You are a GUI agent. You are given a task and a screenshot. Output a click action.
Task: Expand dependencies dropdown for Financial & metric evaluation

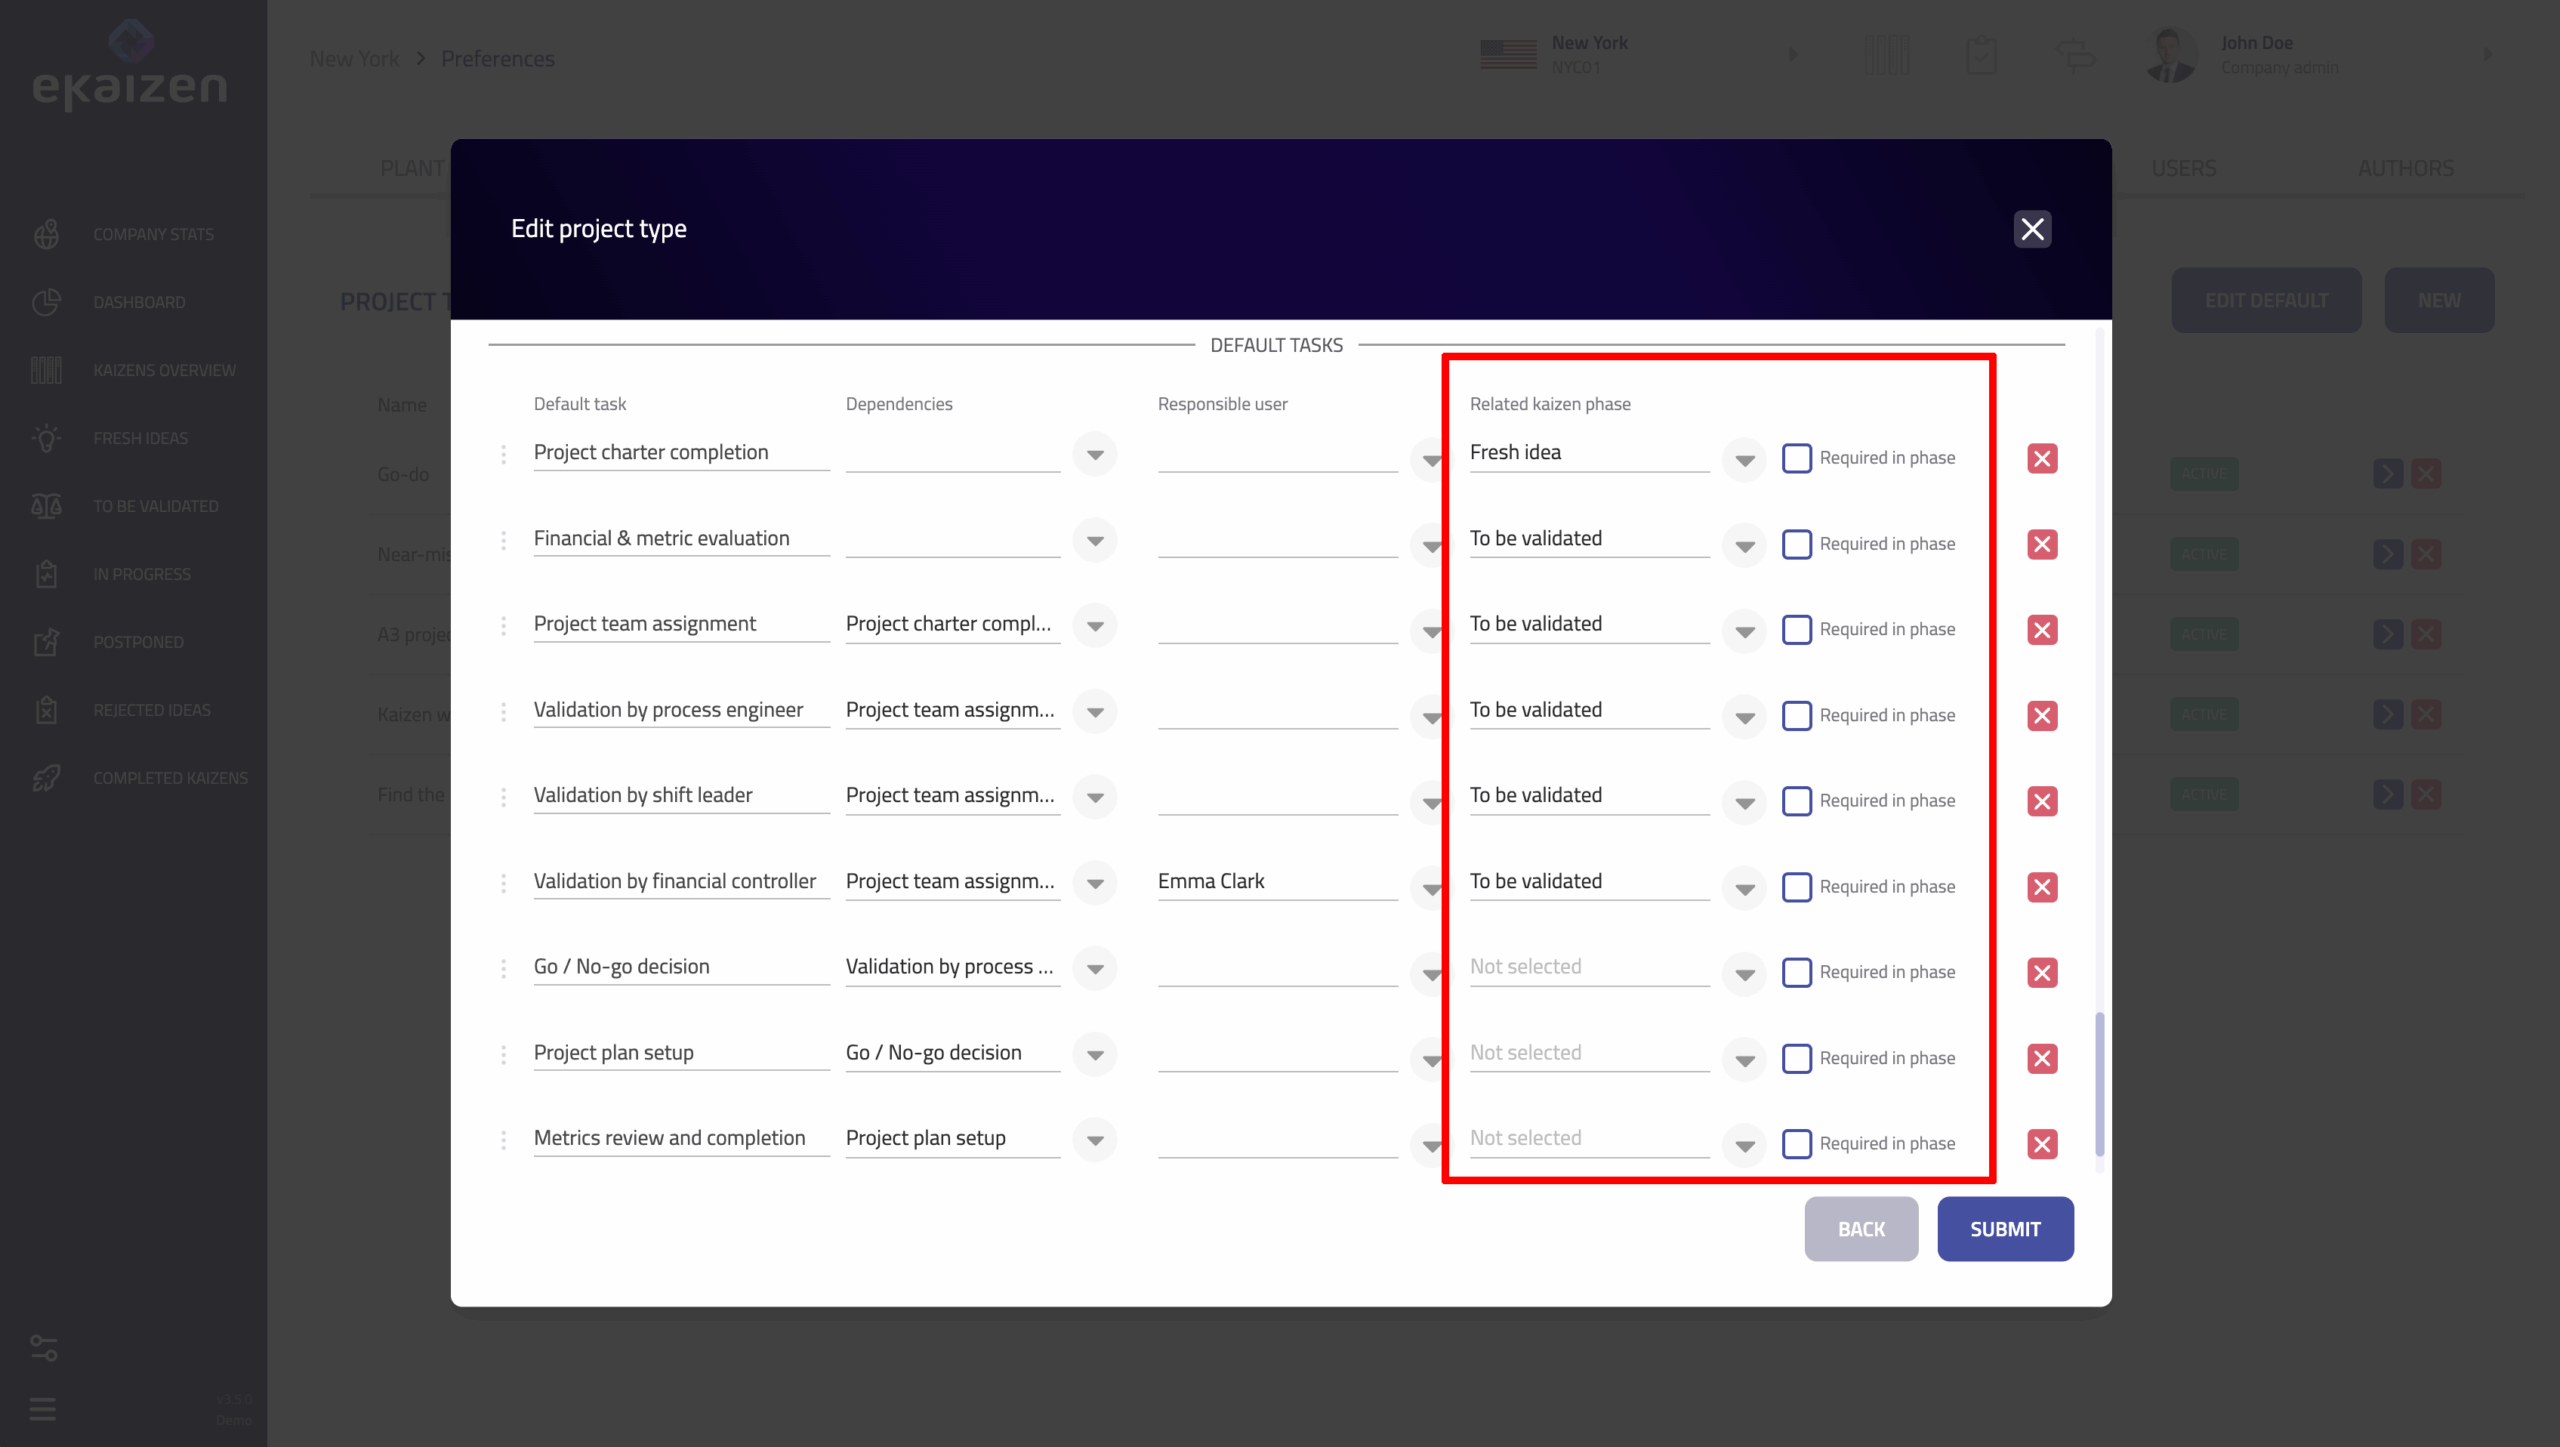1095,541
